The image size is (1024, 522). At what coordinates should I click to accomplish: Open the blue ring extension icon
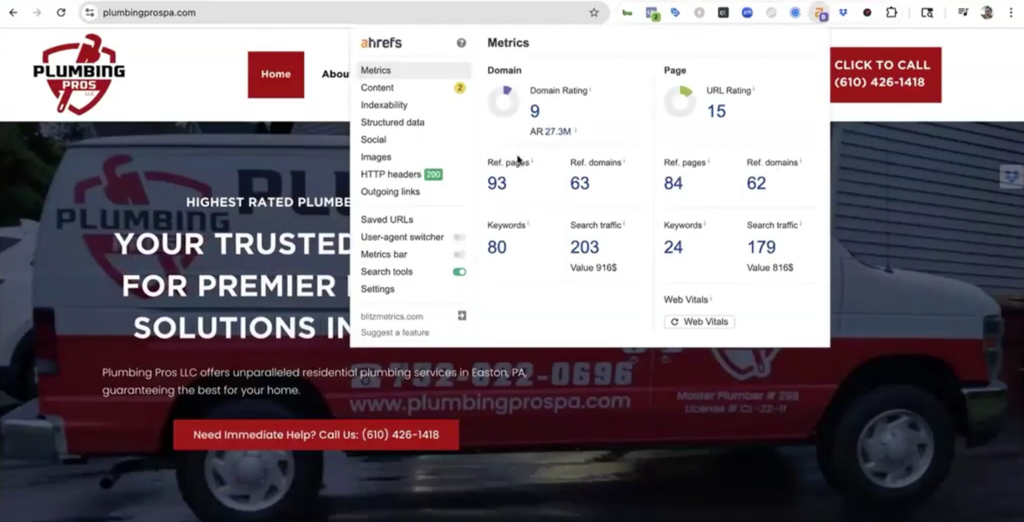795,12
